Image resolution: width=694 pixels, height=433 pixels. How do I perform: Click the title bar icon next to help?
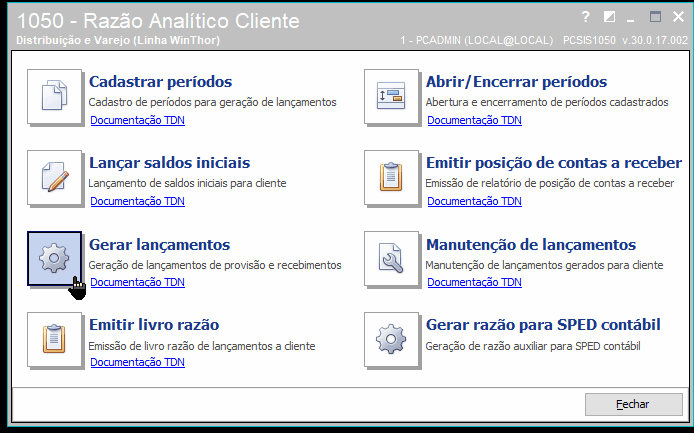point(609,17)
